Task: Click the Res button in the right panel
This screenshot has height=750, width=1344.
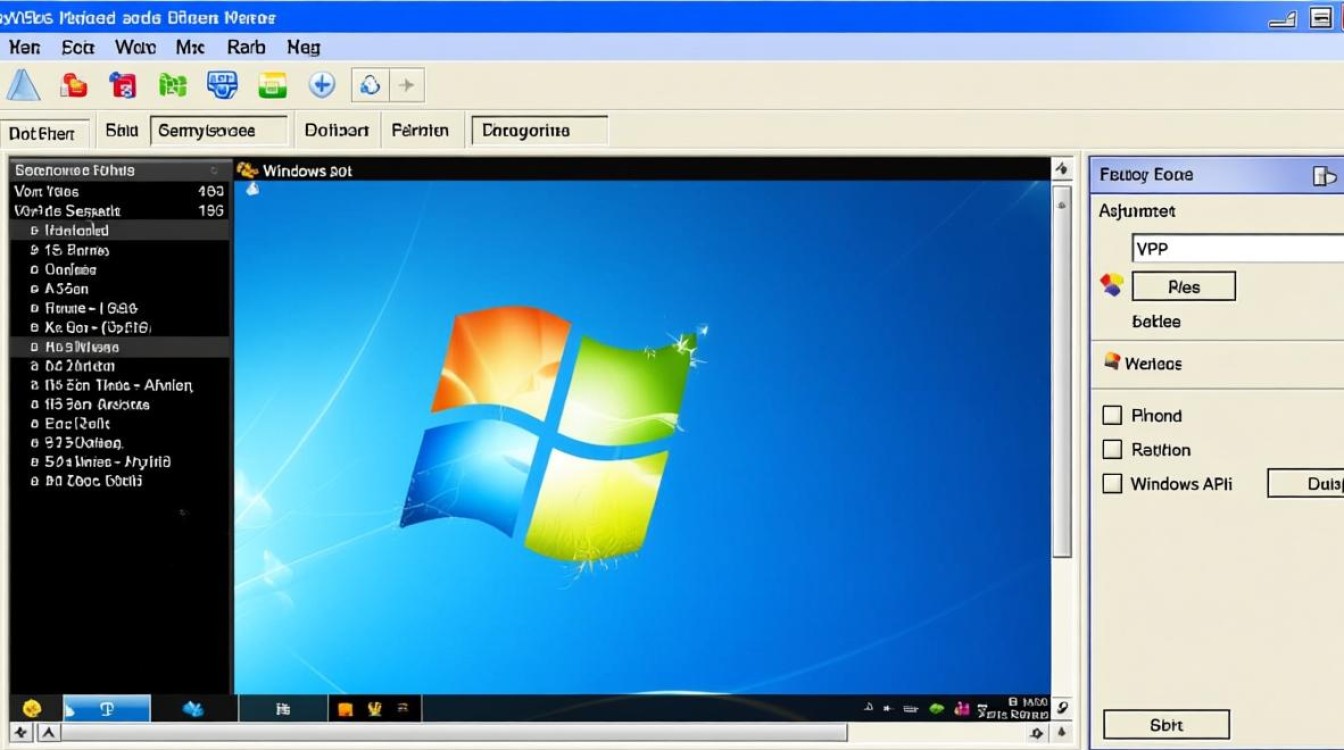Action: (x=1182, y=285)
